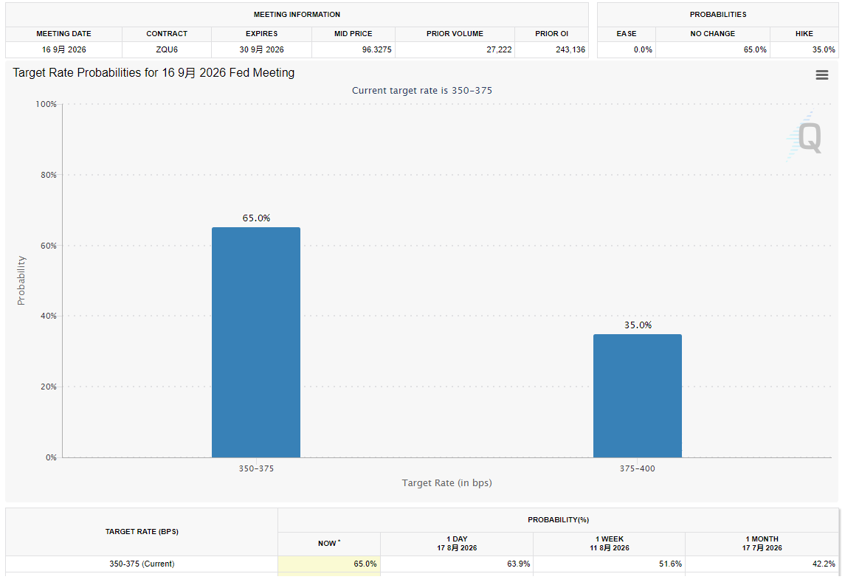The image size is (845, 585).
Task: Click the 0% y-axis tick label
Action: pos(51,457)
